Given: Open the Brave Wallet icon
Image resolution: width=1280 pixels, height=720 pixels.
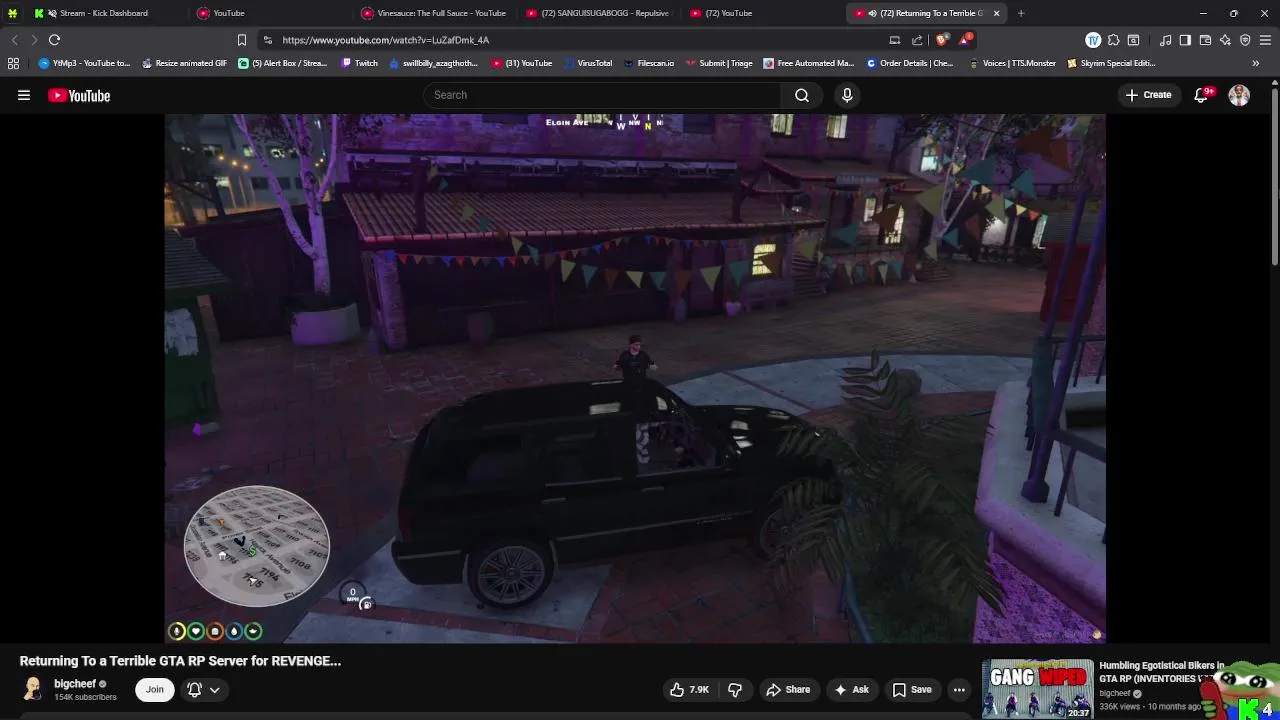Looking at the screenshot, I should point(1205,40).
